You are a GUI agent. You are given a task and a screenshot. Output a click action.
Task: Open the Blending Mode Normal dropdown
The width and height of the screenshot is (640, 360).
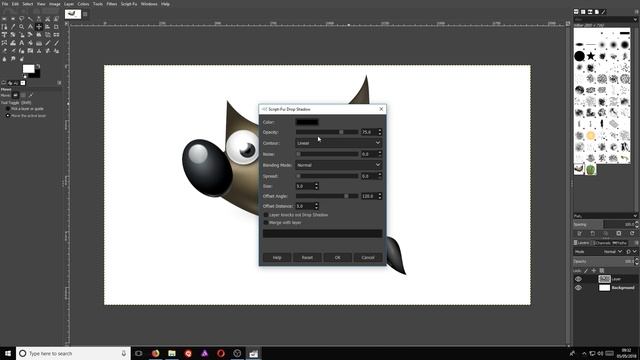point(338,165)
